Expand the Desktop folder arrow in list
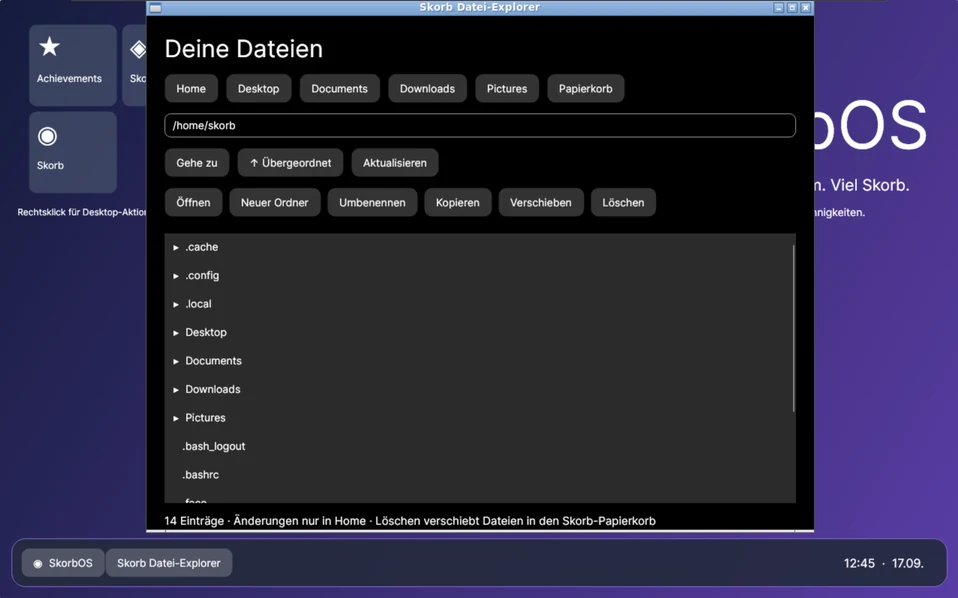 [x=175, y=333]
